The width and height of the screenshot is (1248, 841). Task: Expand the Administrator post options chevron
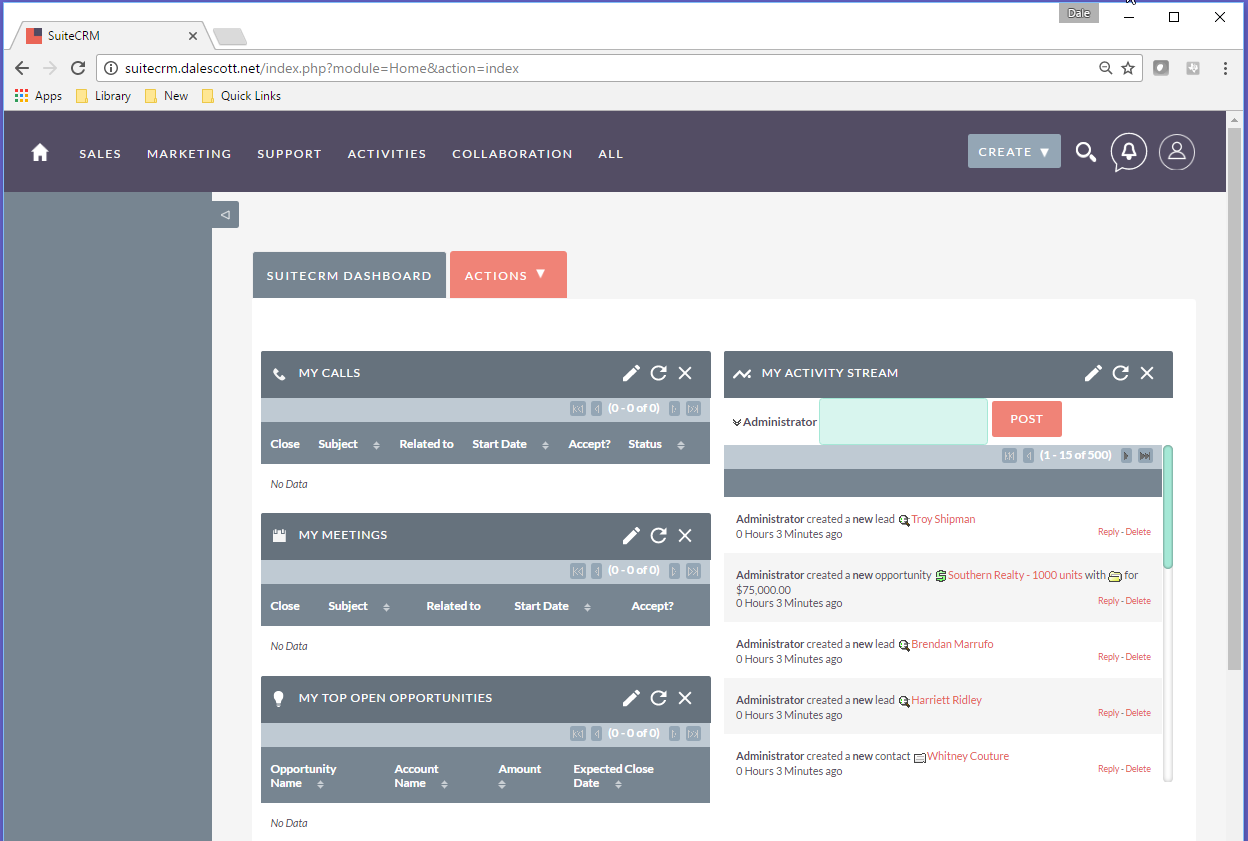pos(736,422)
